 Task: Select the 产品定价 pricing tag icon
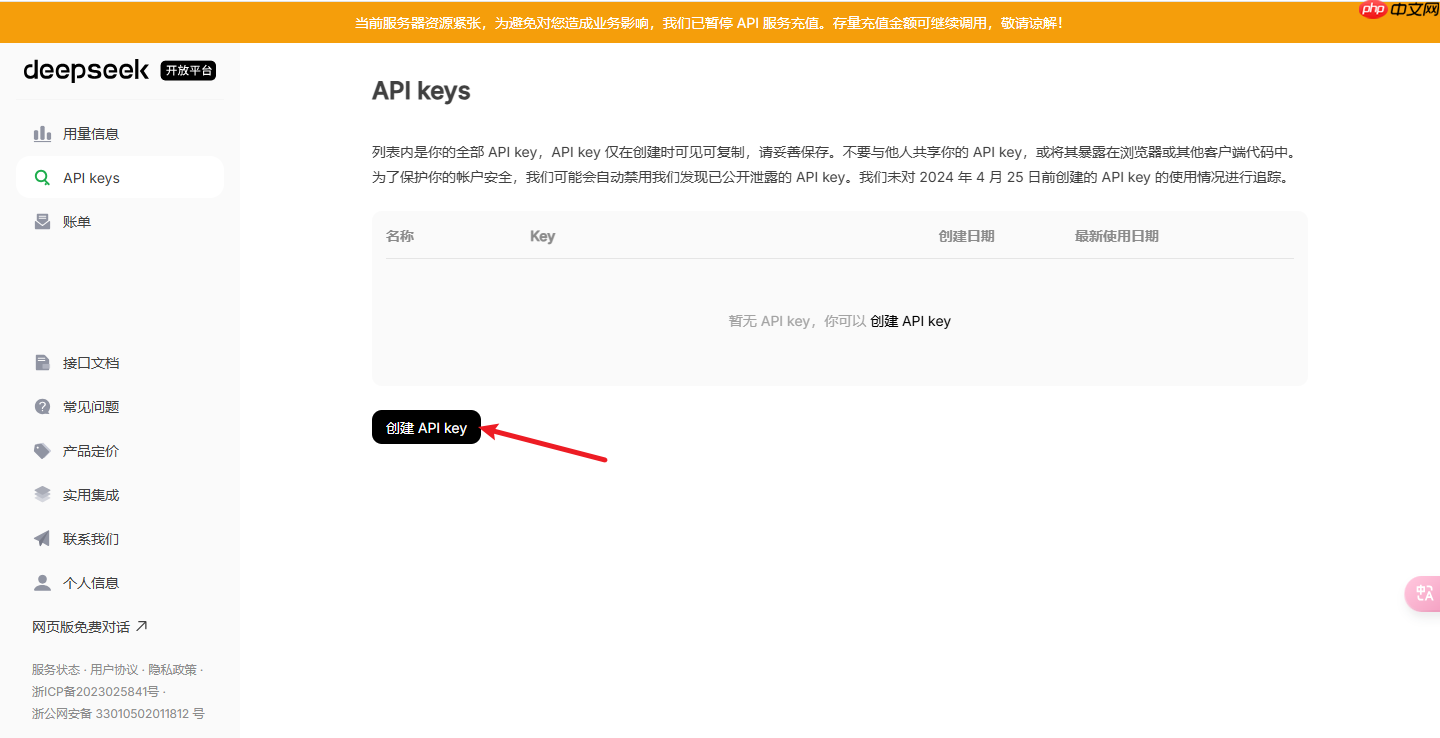[x=43, y=450]
